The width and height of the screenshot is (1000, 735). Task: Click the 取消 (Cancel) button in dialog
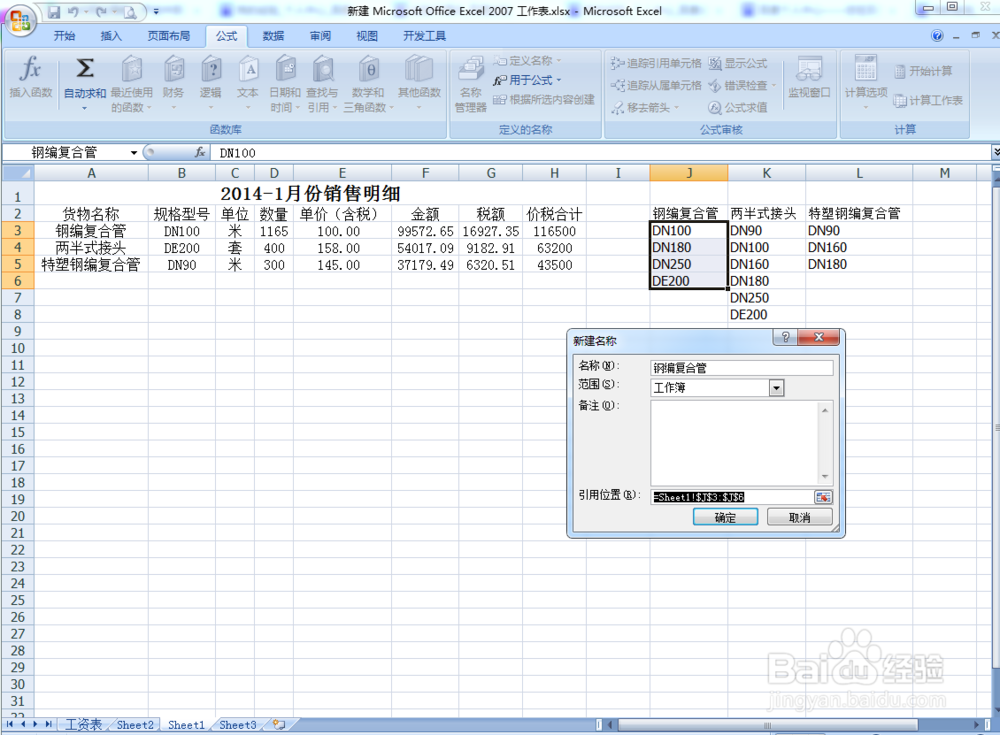click(800, 517)
